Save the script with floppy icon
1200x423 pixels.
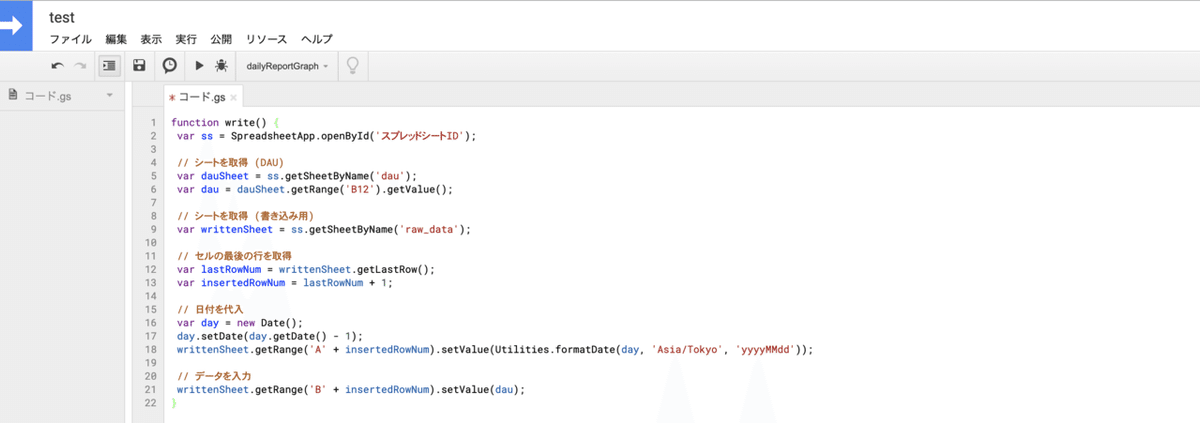(x=140, y=66)
